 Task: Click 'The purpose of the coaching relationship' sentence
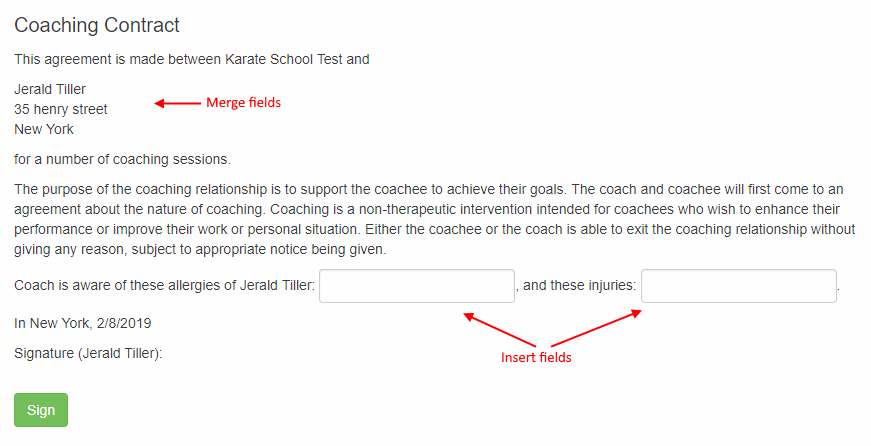click(x=291, y=189)
